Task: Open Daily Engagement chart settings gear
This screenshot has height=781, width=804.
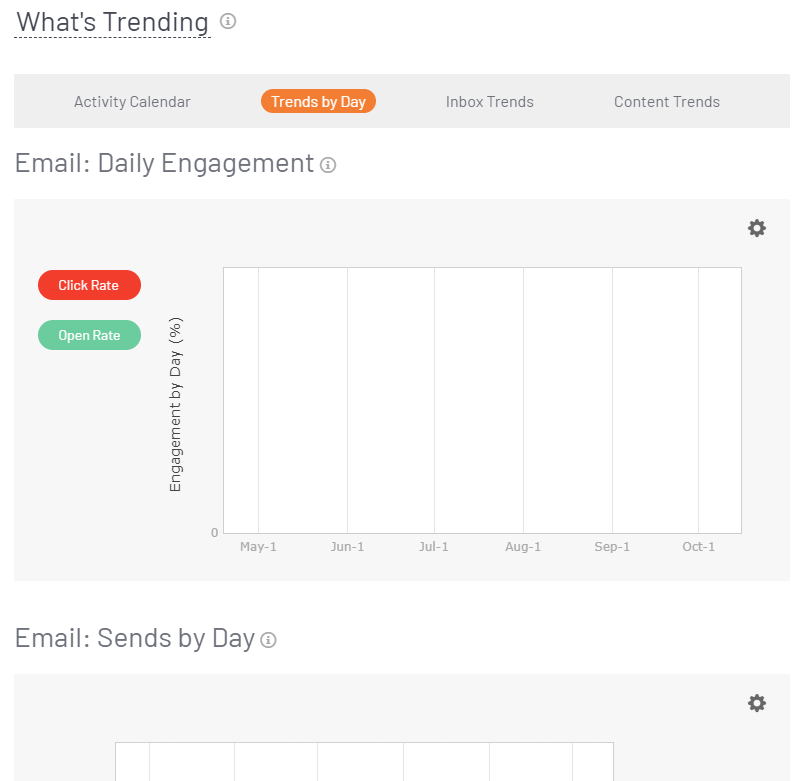Action: pyautogui.click(x=757, y=228)
